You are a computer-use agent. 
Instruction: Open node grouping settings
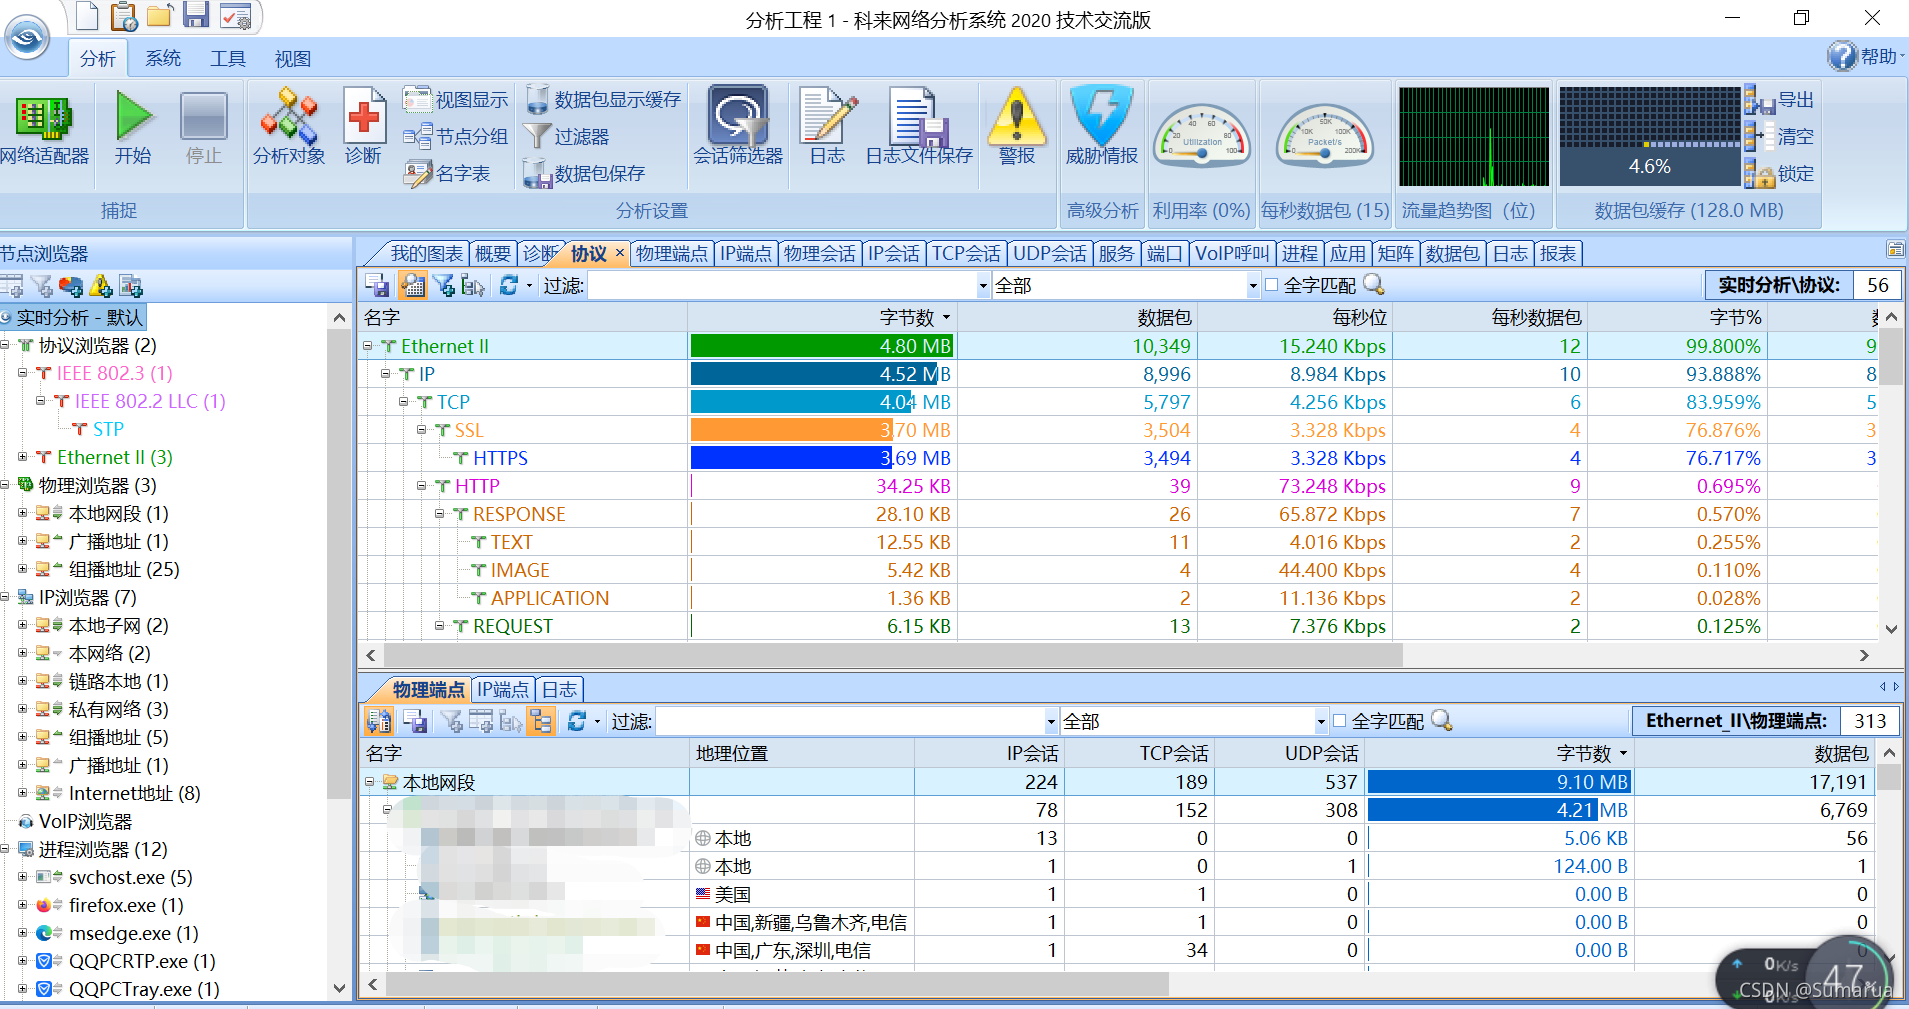456,137
